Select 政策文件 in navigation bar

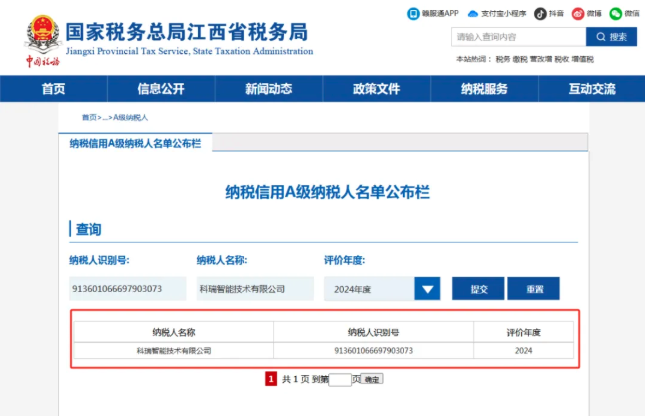377,89
